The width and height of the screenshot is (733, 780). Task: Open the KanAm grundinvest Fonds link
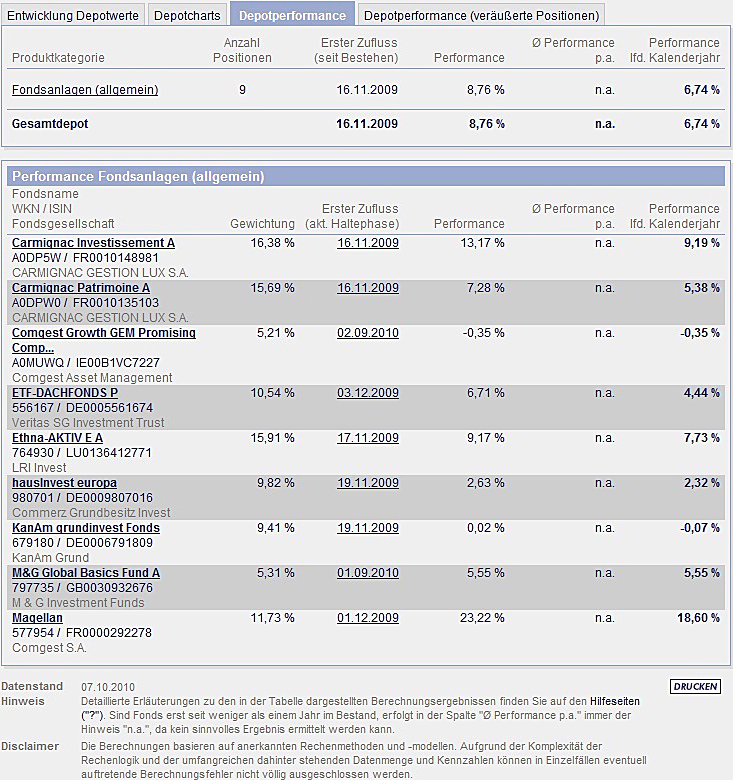coord(86,528)
